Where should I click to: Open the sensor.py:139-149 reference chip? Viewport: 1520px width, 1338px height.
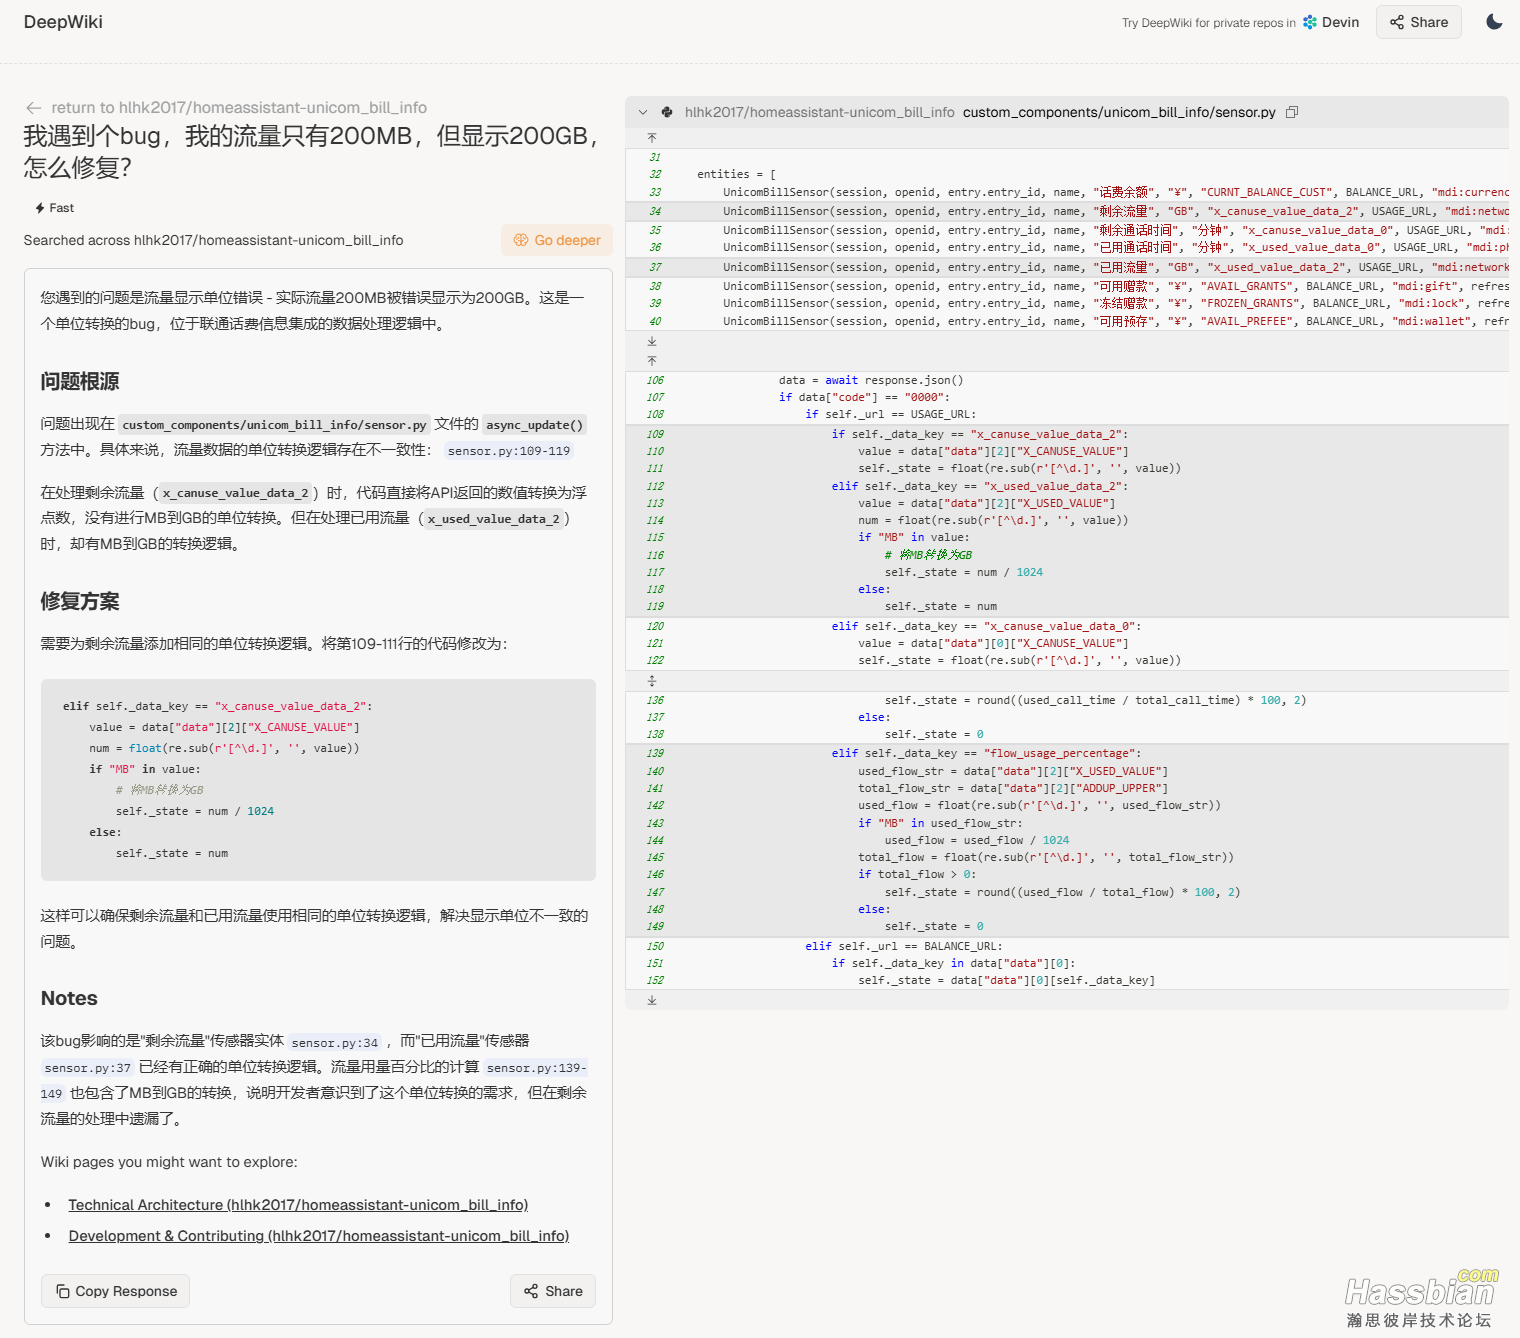[536, 1068]
